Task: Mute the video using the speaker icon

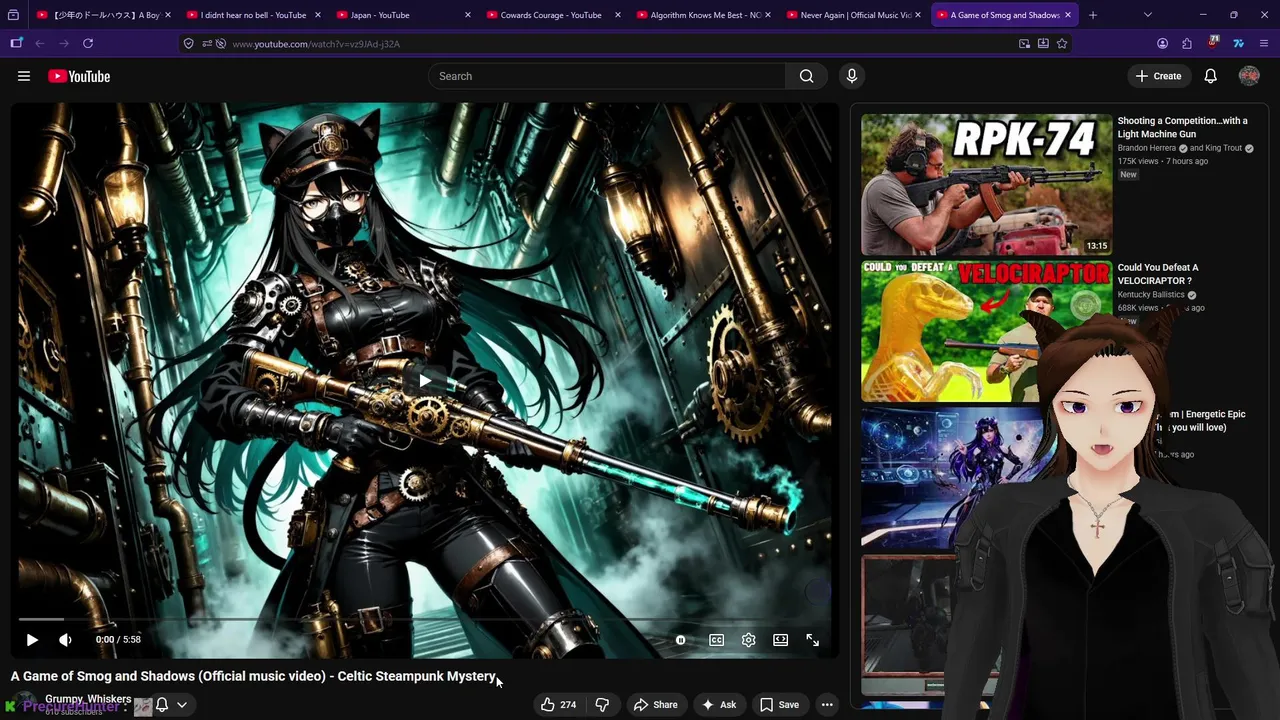Action: (x=65, y=640)
